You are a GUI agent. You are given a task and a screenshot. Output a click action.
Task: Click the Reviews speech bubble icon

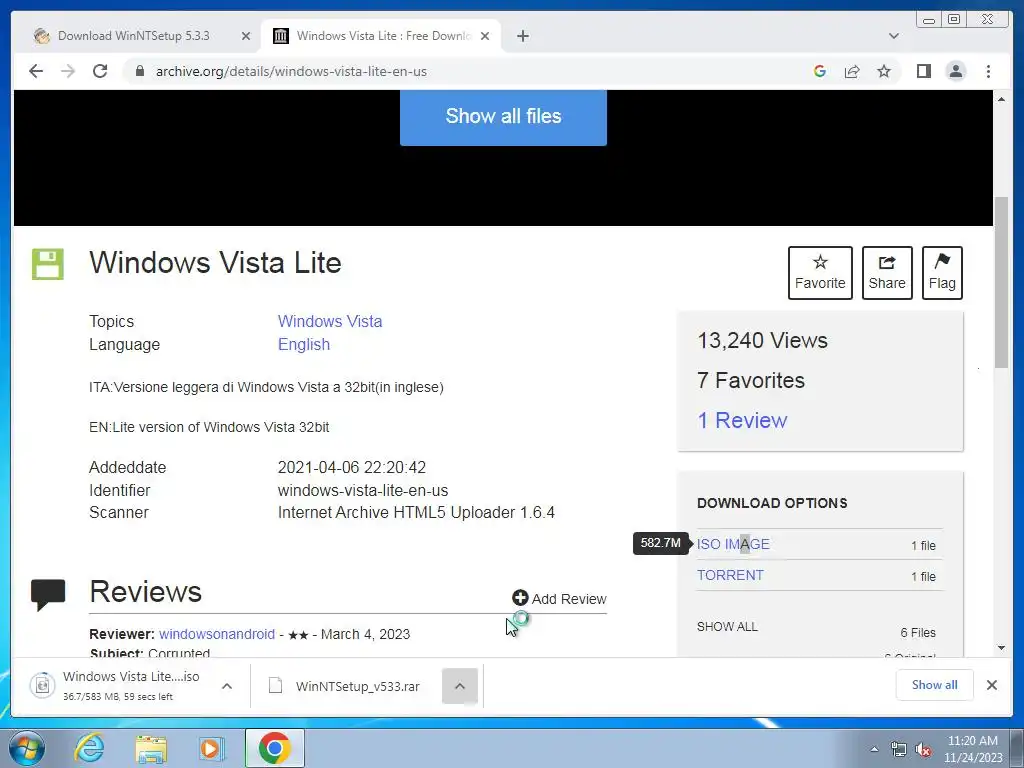click(48, 594)
